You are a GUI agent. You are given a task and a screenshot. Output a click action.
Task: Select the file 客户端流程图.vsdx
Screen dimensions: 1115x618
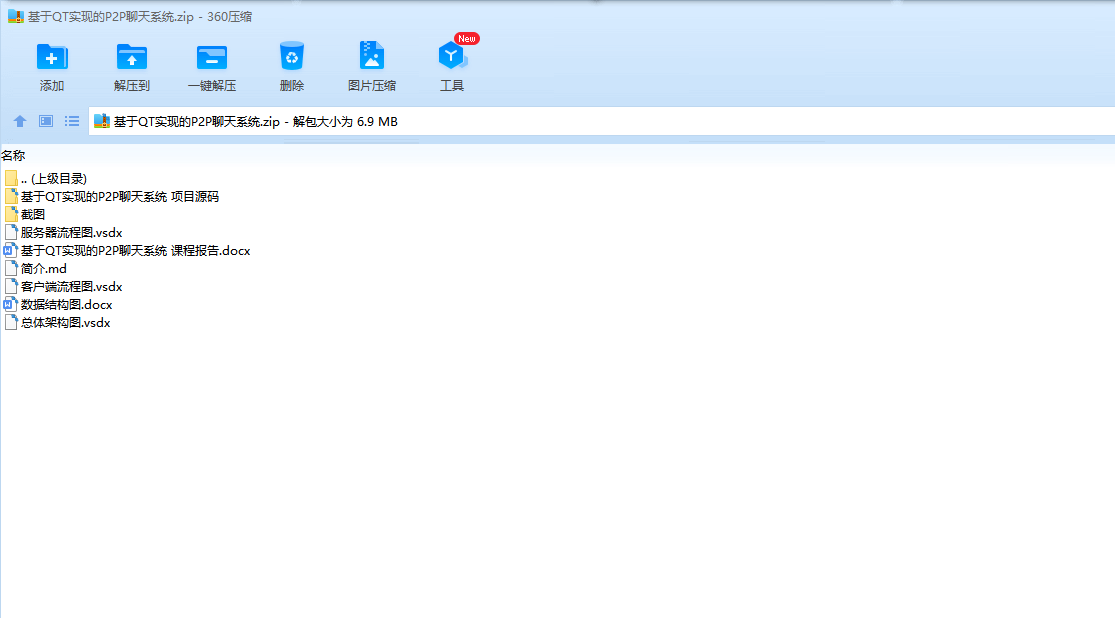[63, 287]
